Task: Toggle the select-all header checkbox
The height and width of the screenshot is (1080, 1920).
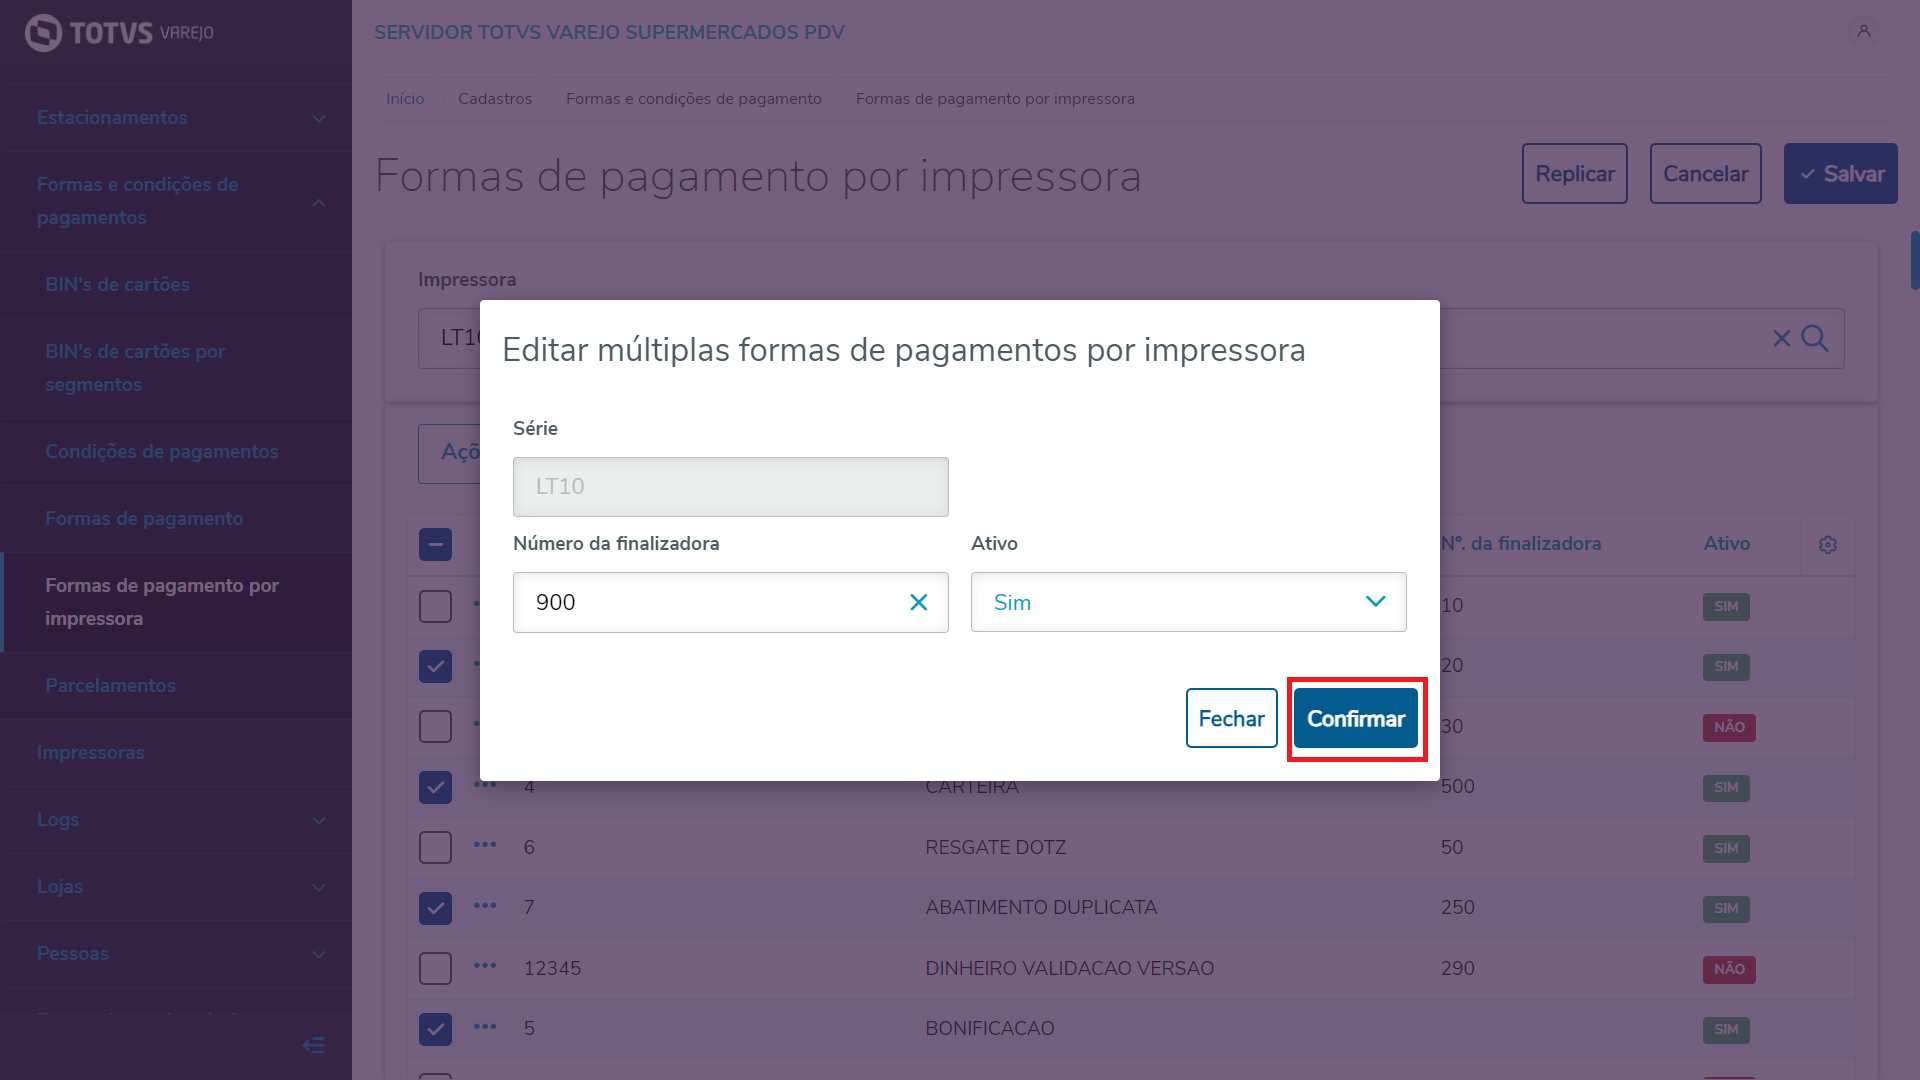Action: click(435, 545)
